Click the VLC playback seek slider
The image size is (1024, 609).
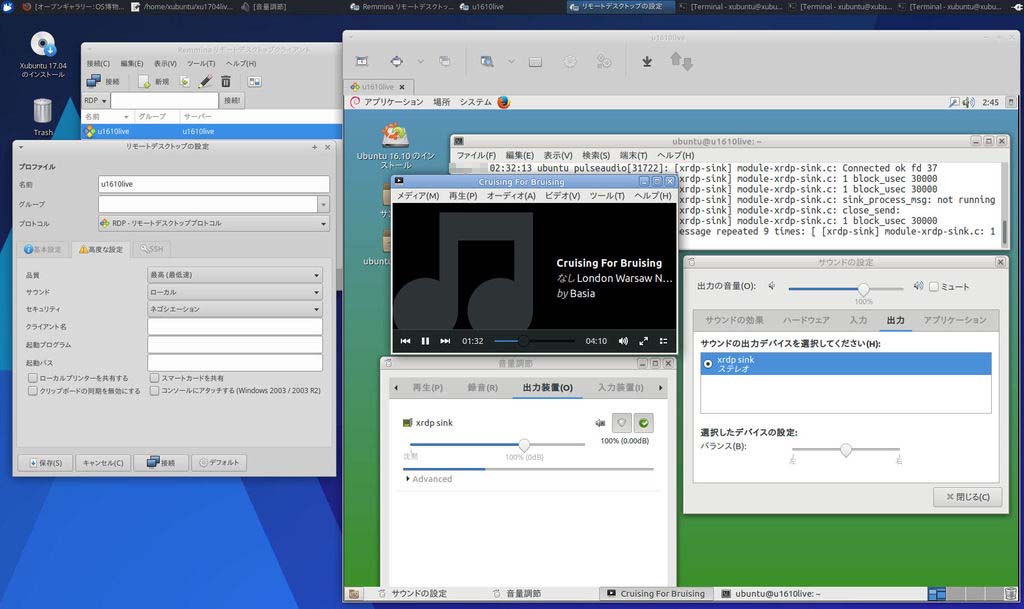pos(534,341)
